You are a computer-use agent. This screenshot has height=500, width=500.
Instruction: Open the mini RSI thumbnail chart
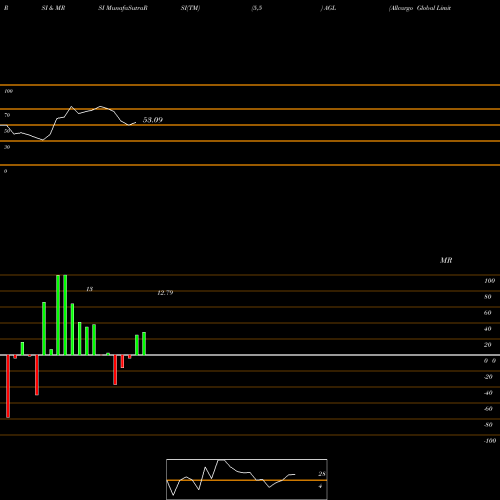247,479
